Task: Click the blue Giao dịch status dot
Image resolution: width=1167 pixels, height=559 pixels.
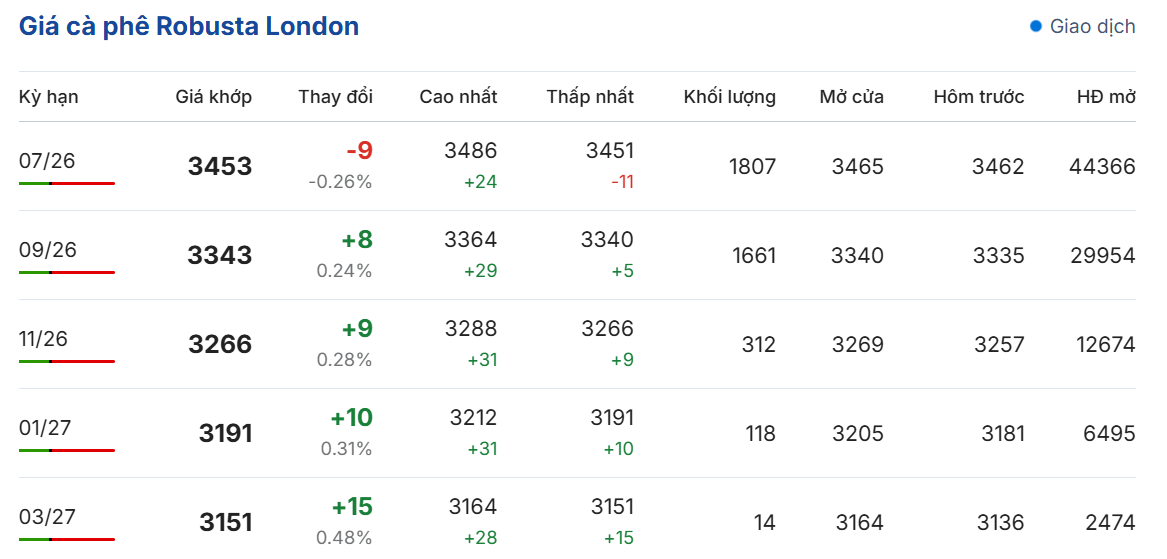Action: tap(1035, 27)
